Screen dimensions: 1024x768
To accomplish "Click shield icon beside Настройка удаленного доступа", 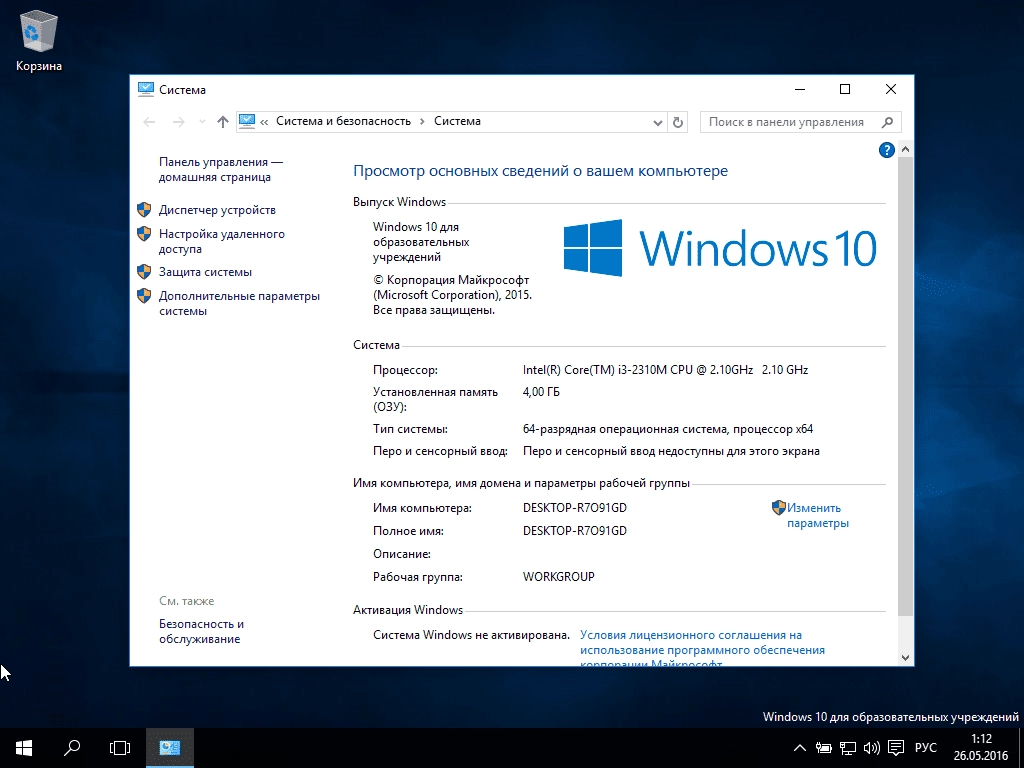I will (x=144, y=234).
